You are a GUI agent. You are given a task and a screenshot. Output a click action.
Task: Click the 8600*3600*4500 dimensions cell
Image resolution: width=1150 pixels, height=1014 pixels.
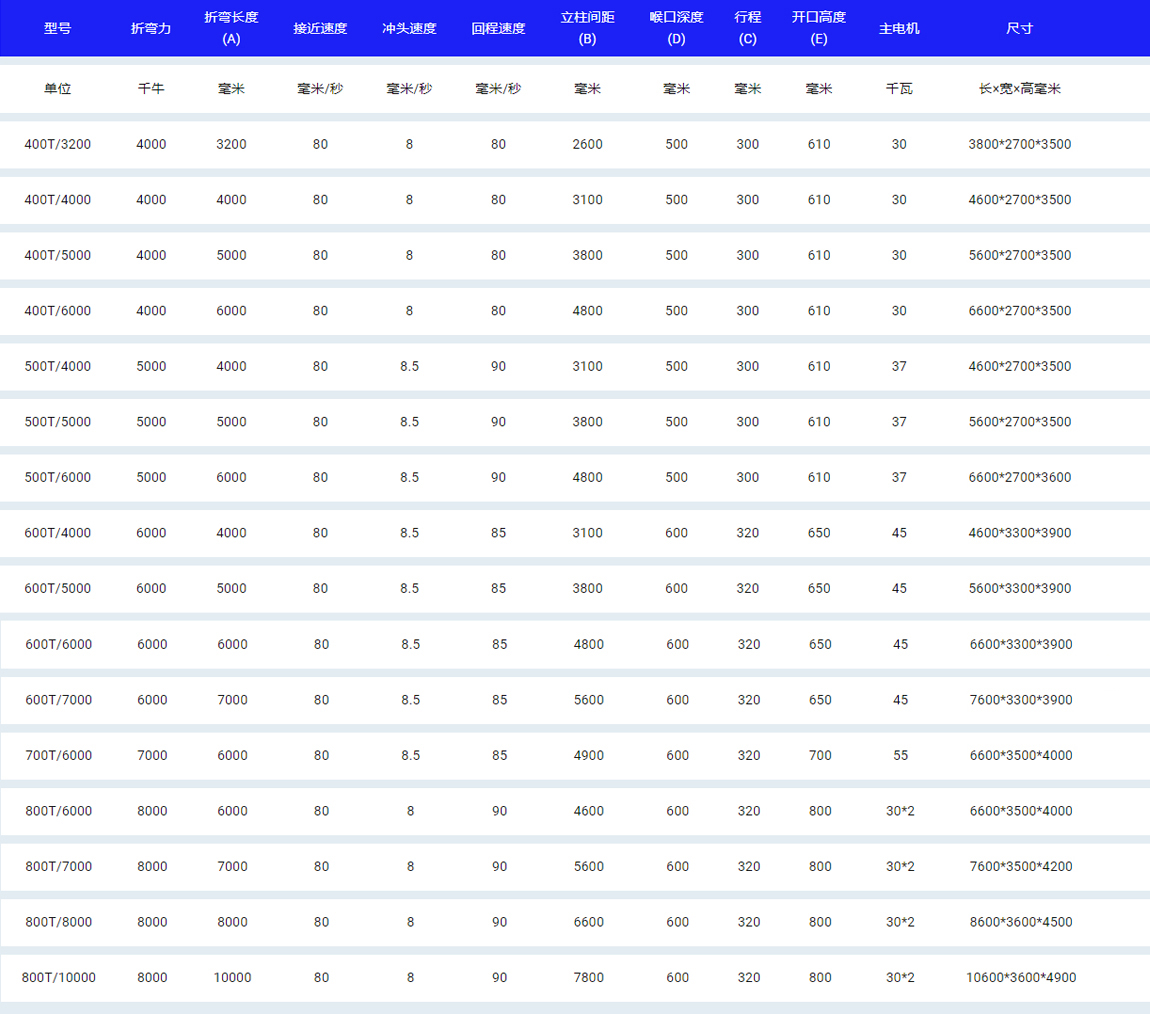pos(1020,922)
